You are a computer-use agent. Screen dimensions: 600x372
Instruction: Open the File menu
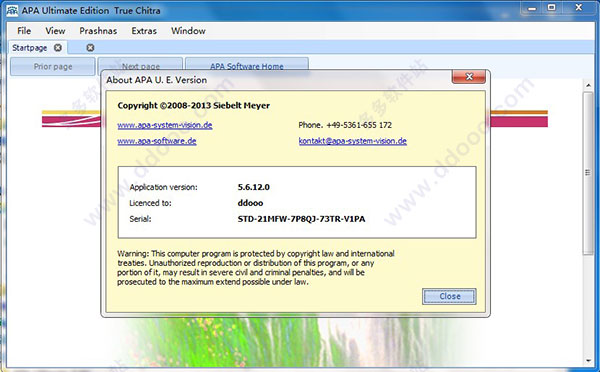tap(24, 31)
